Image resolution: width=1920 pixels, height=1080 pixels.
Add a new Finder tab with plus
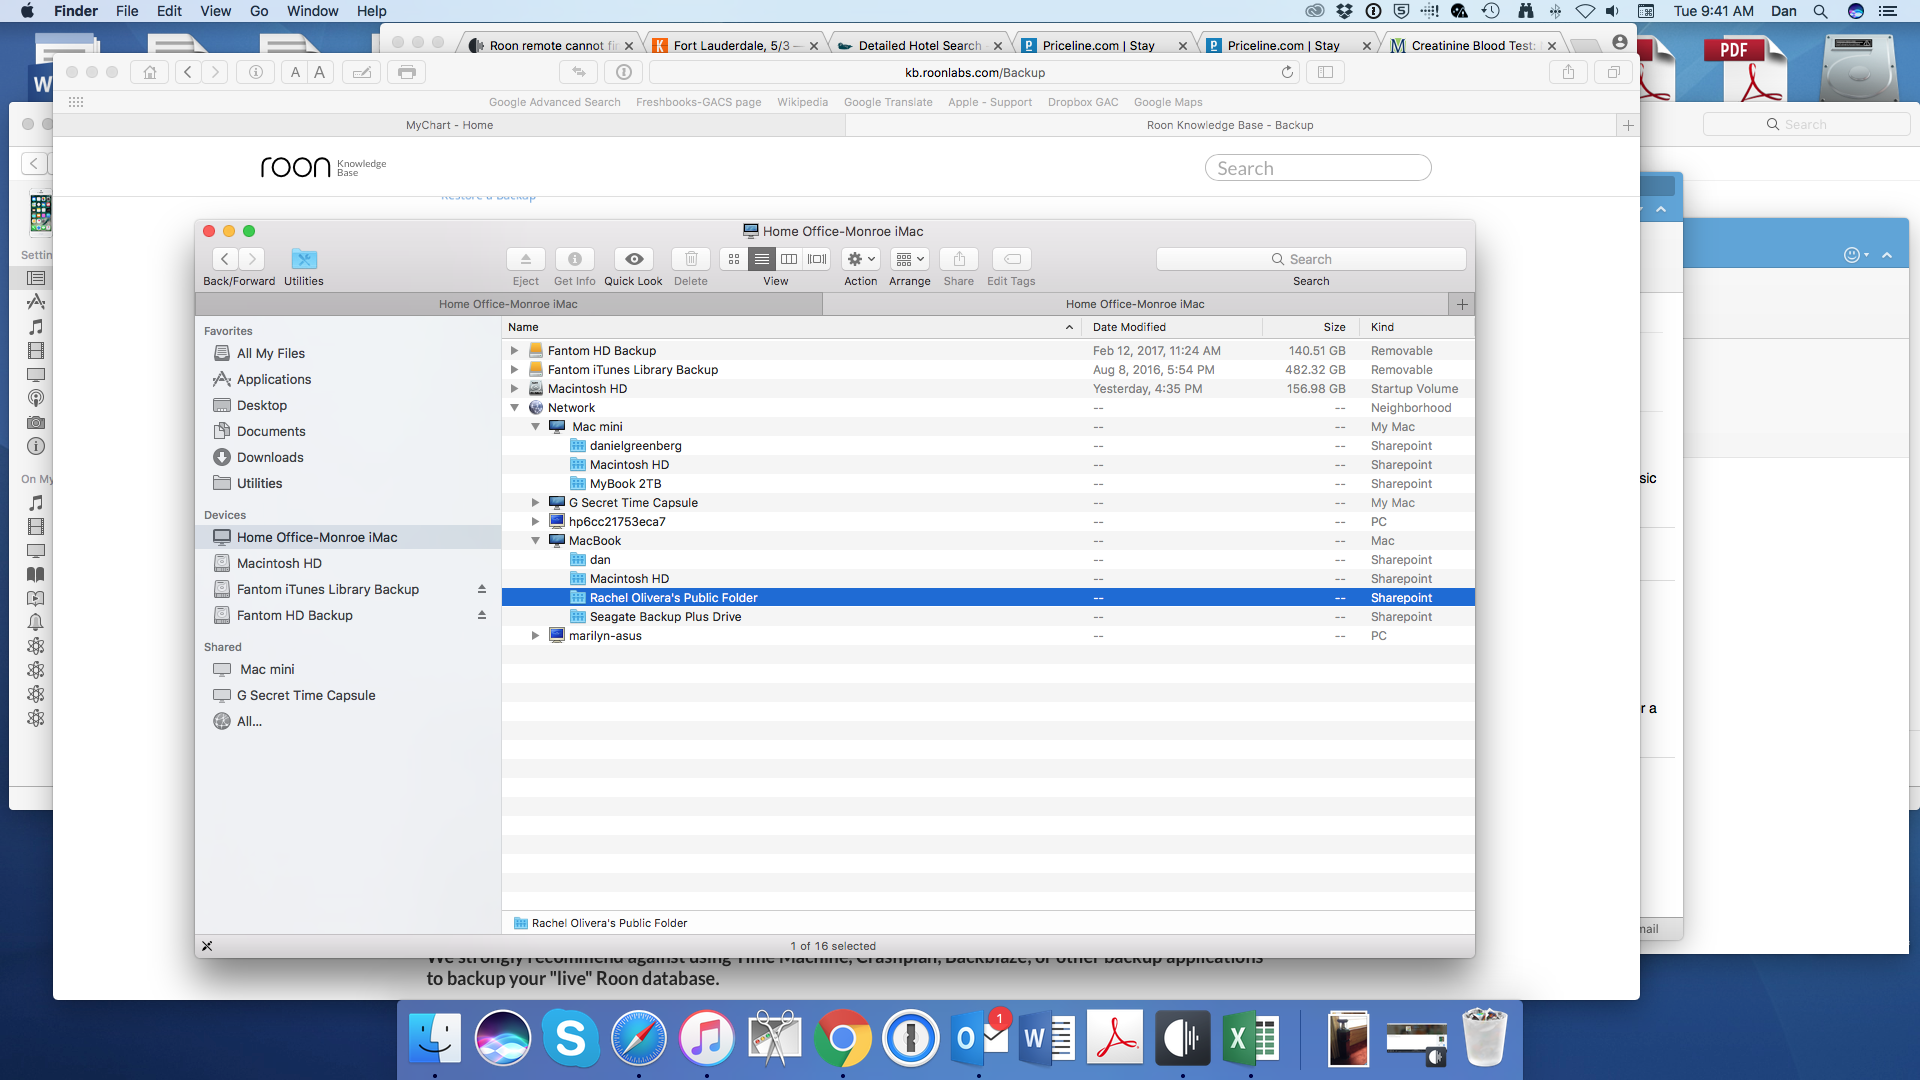(x=1462, y=304)
